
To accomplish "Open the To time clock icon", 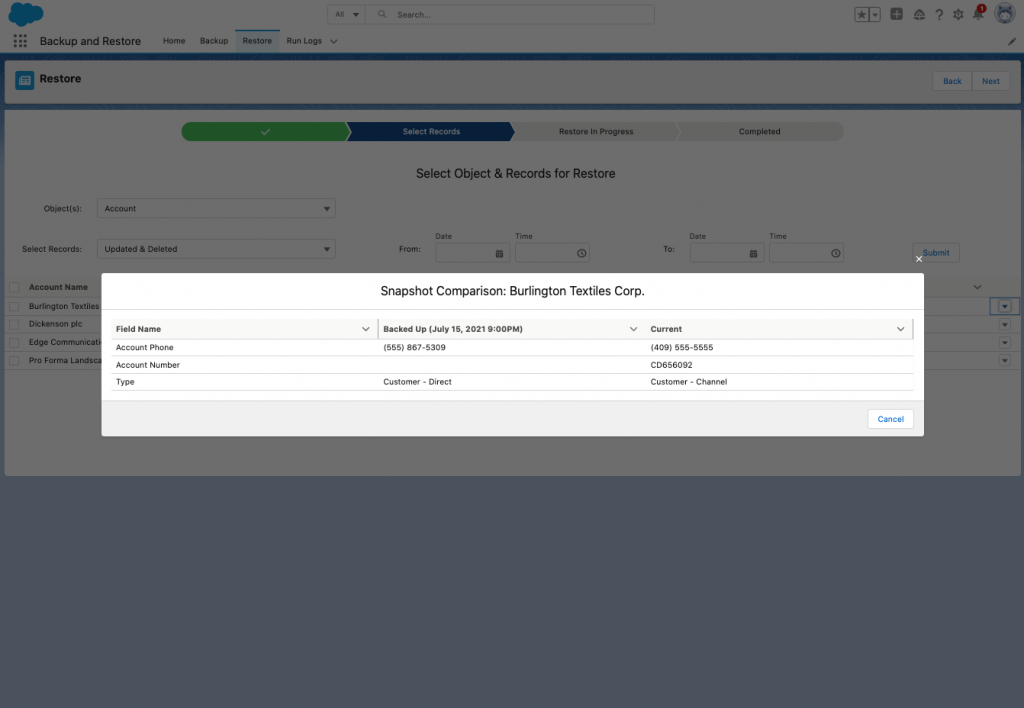I will (835, 253).
